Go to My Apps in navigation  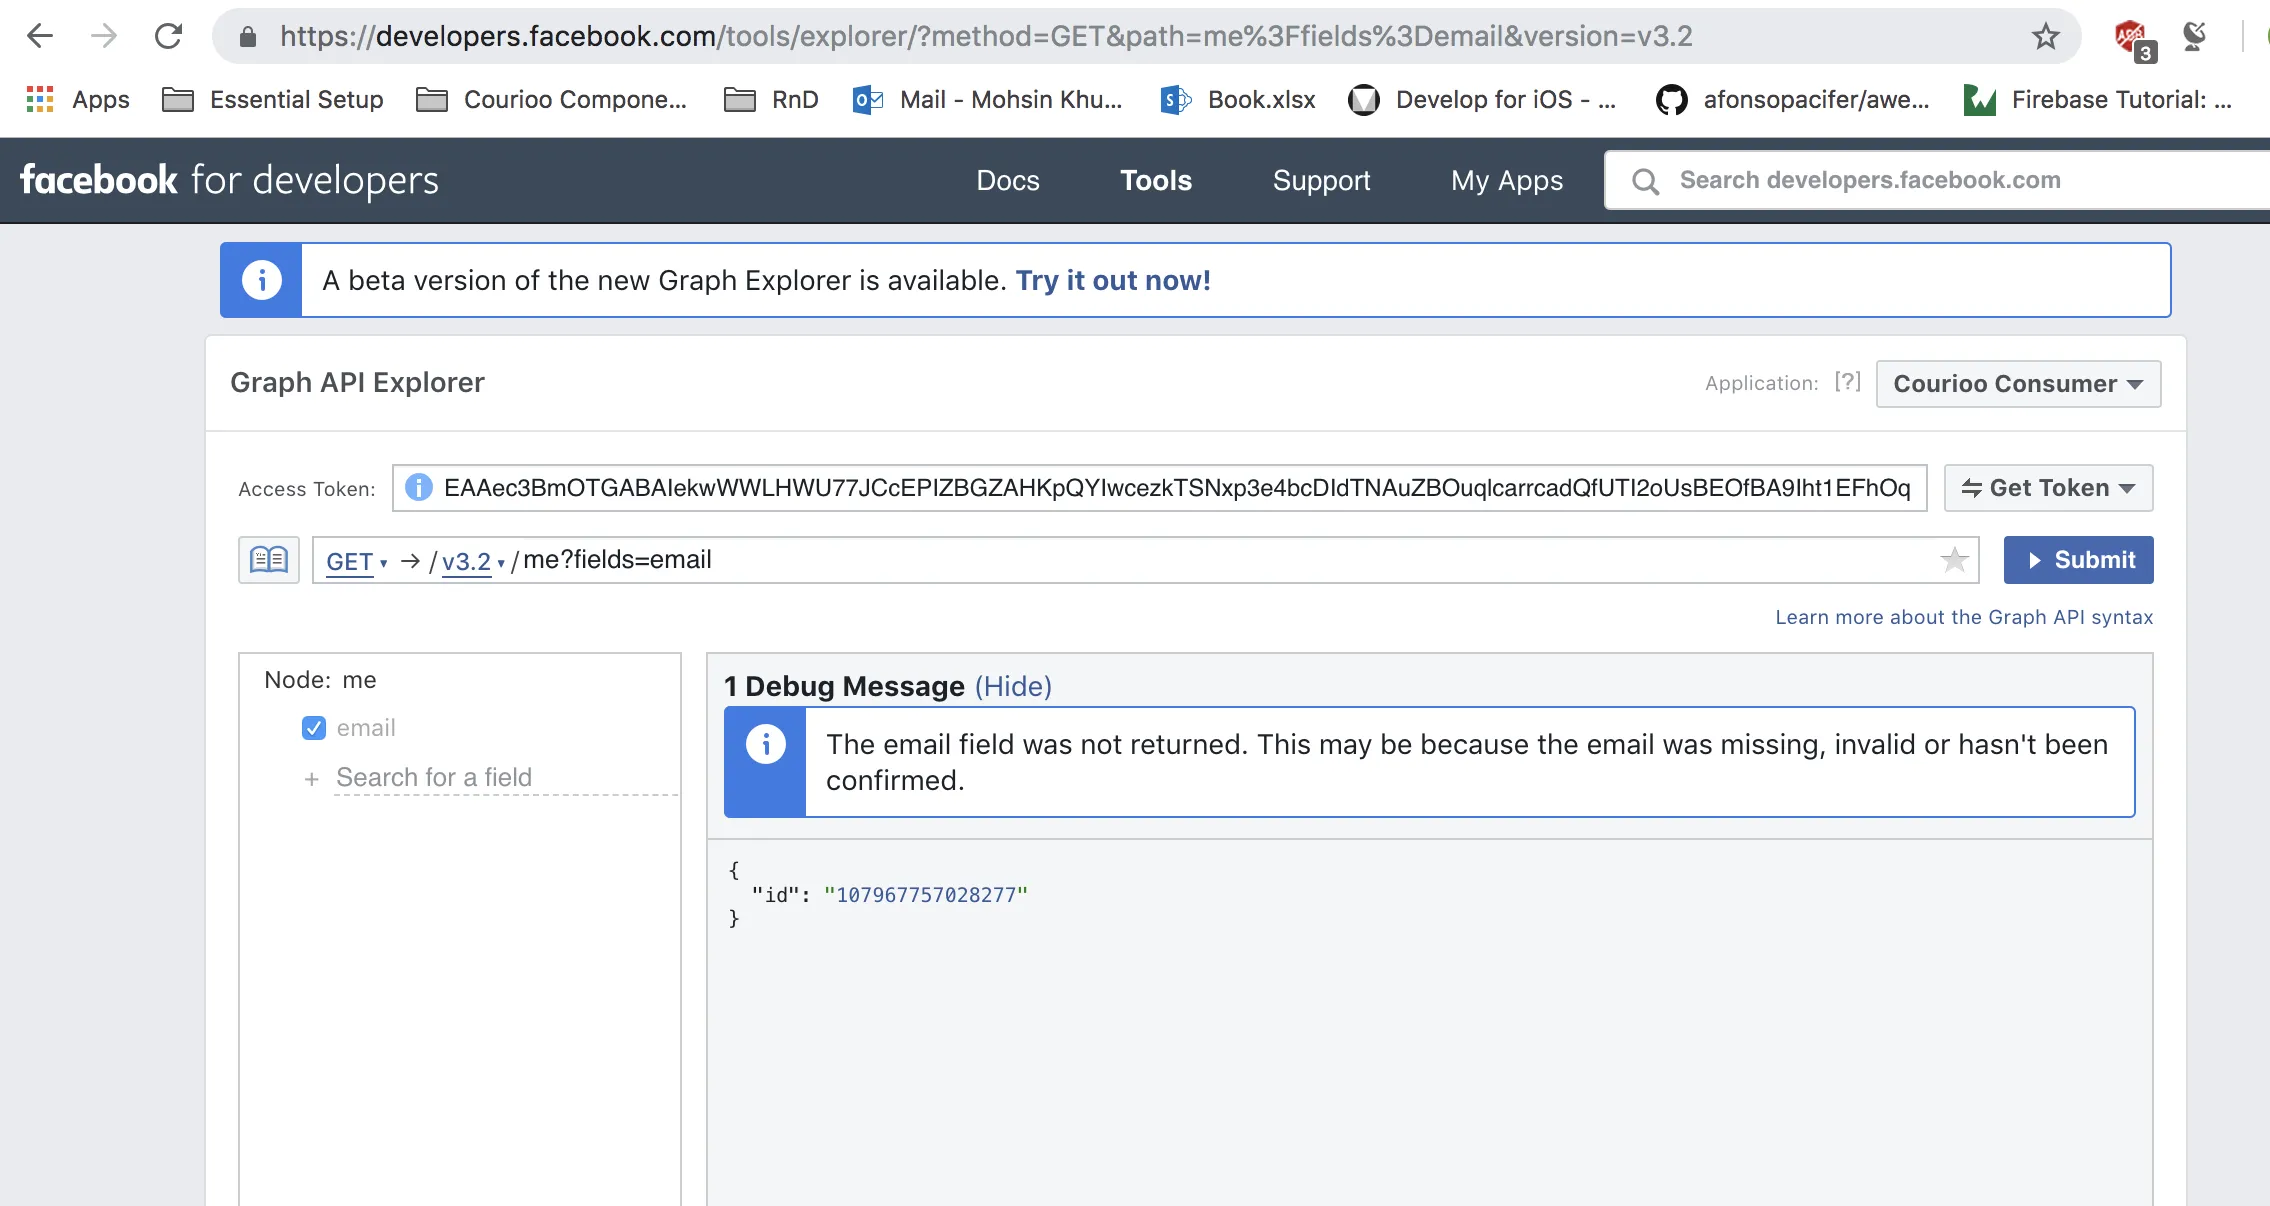[1506, 180]
